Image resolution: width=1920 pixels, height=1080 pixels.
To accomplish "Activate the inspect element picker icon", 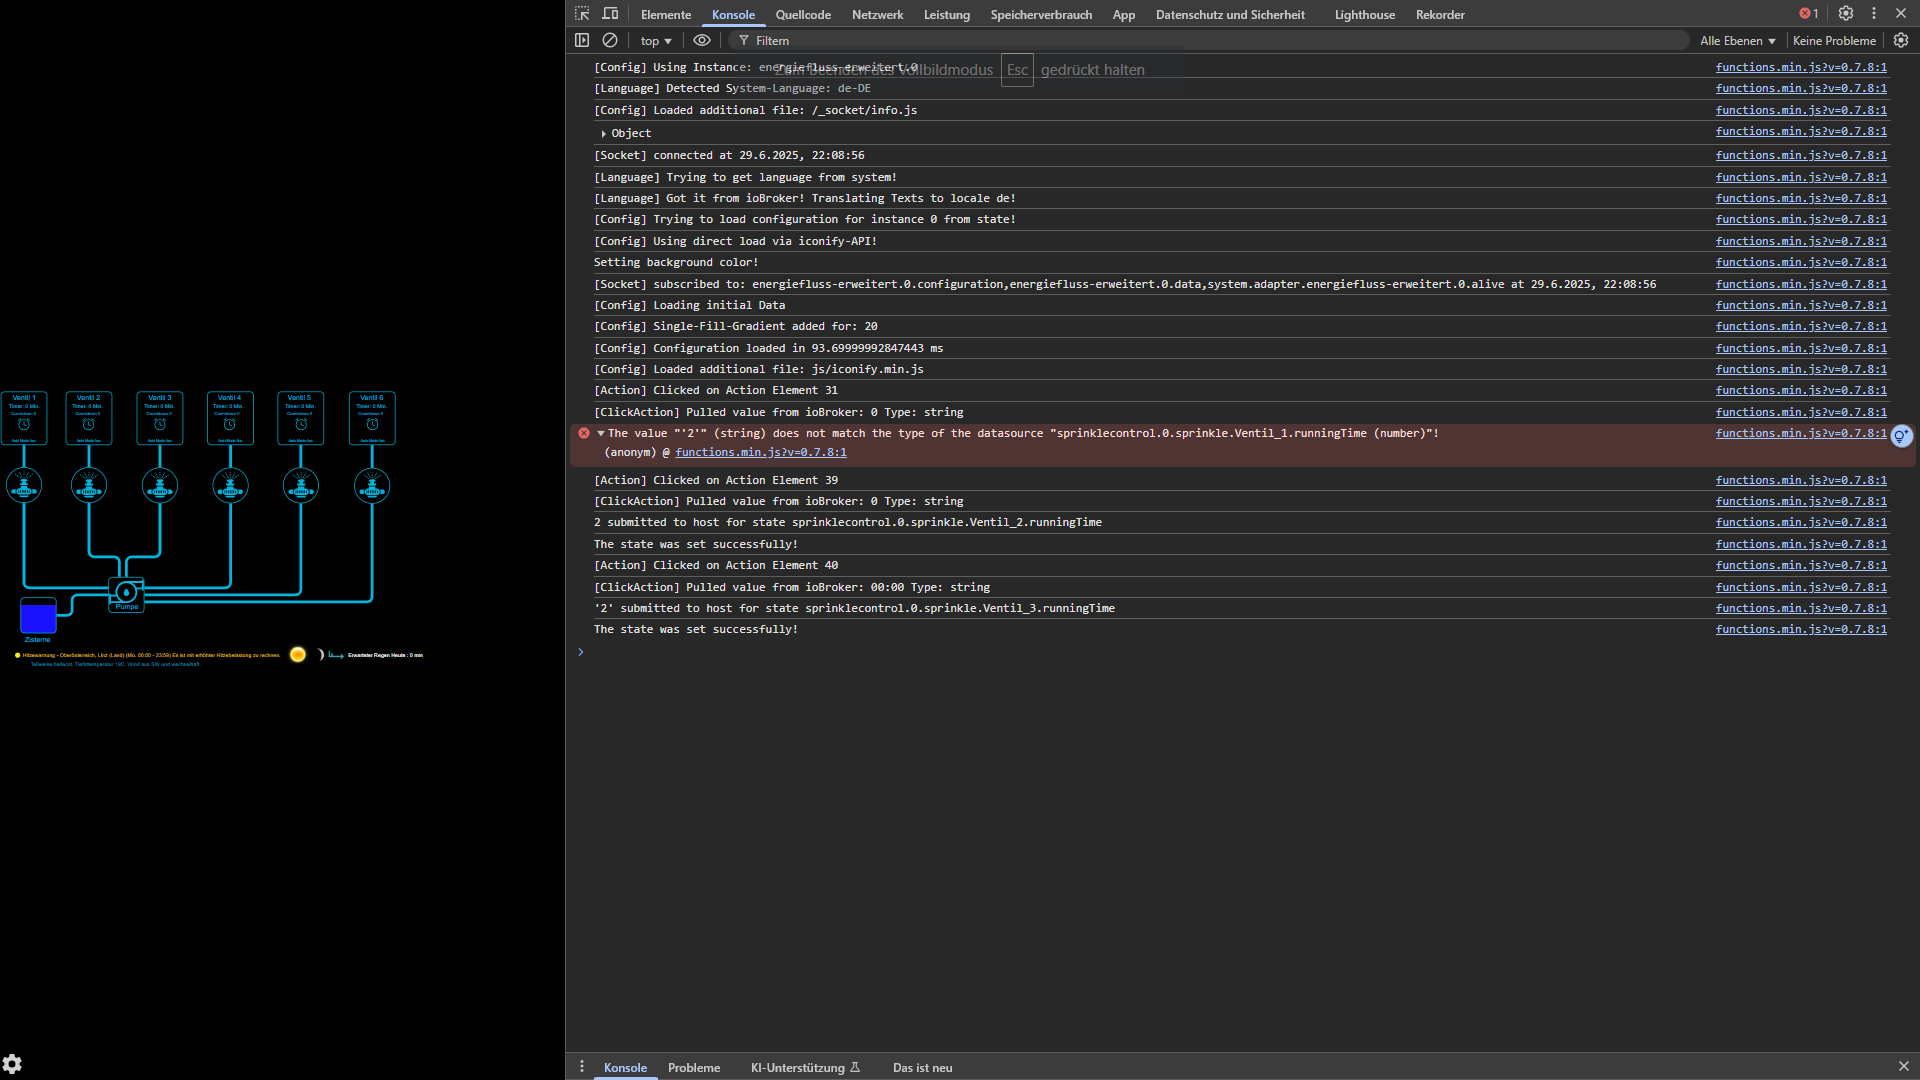I will tap(582, 14).
